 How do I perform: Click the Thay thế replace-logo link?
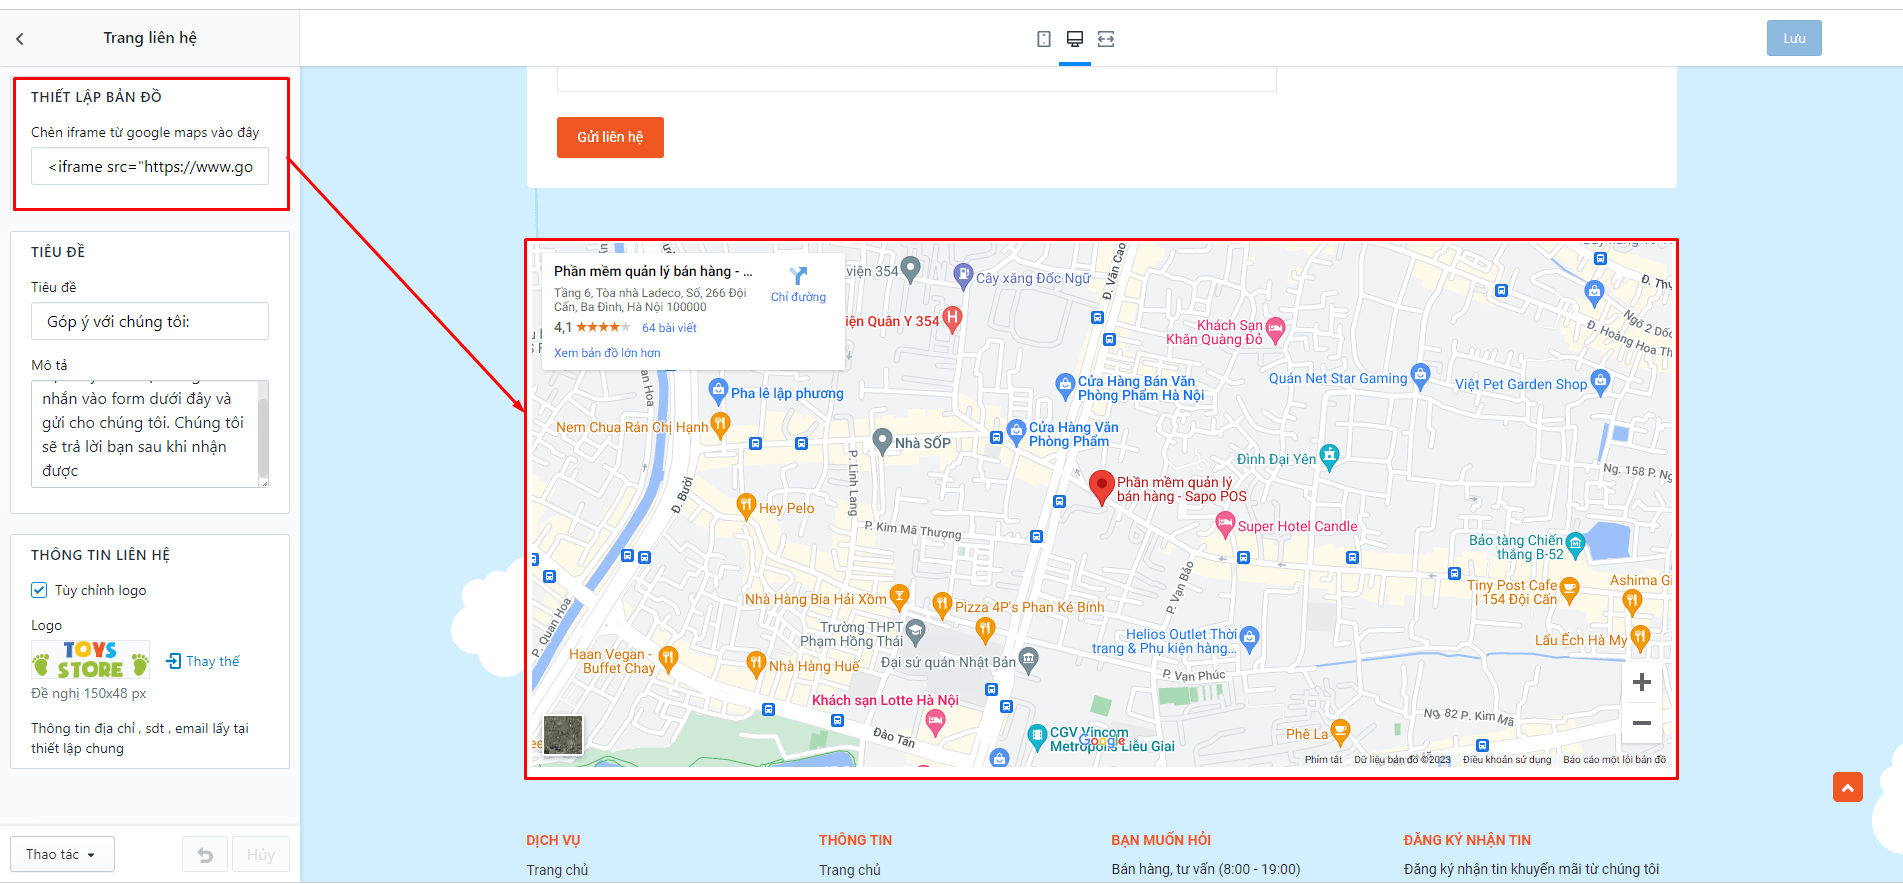click(x=203, y=661)
